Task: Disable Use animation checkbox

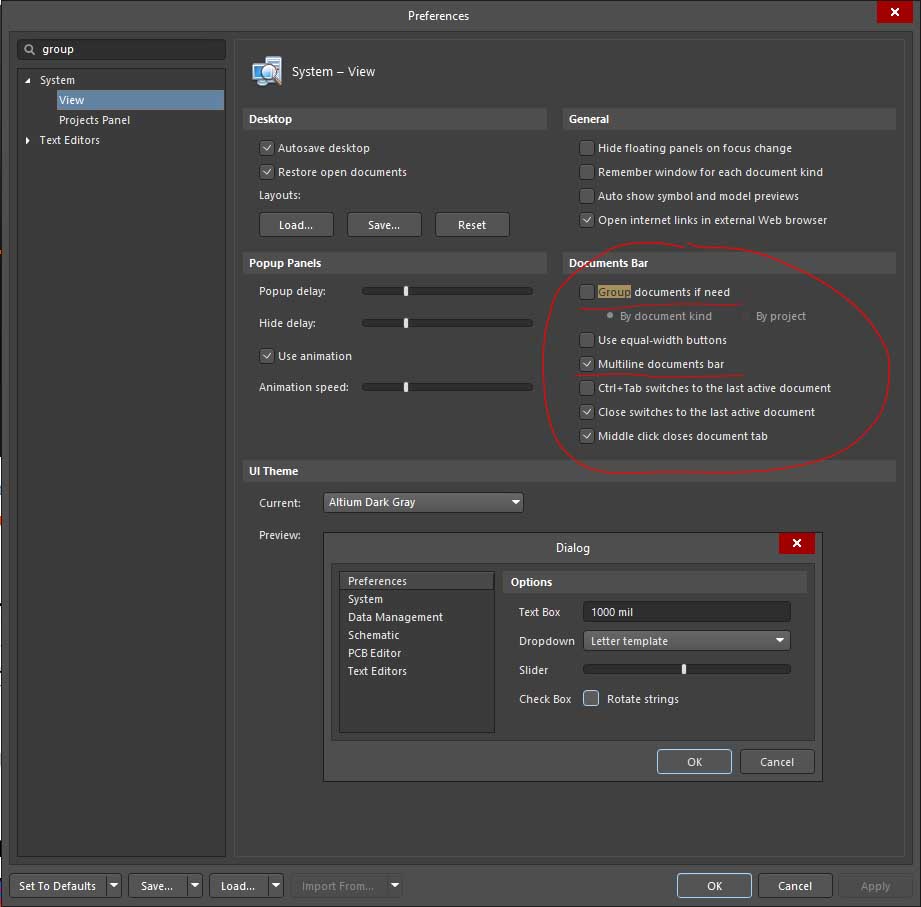Action: click(267, 356)
